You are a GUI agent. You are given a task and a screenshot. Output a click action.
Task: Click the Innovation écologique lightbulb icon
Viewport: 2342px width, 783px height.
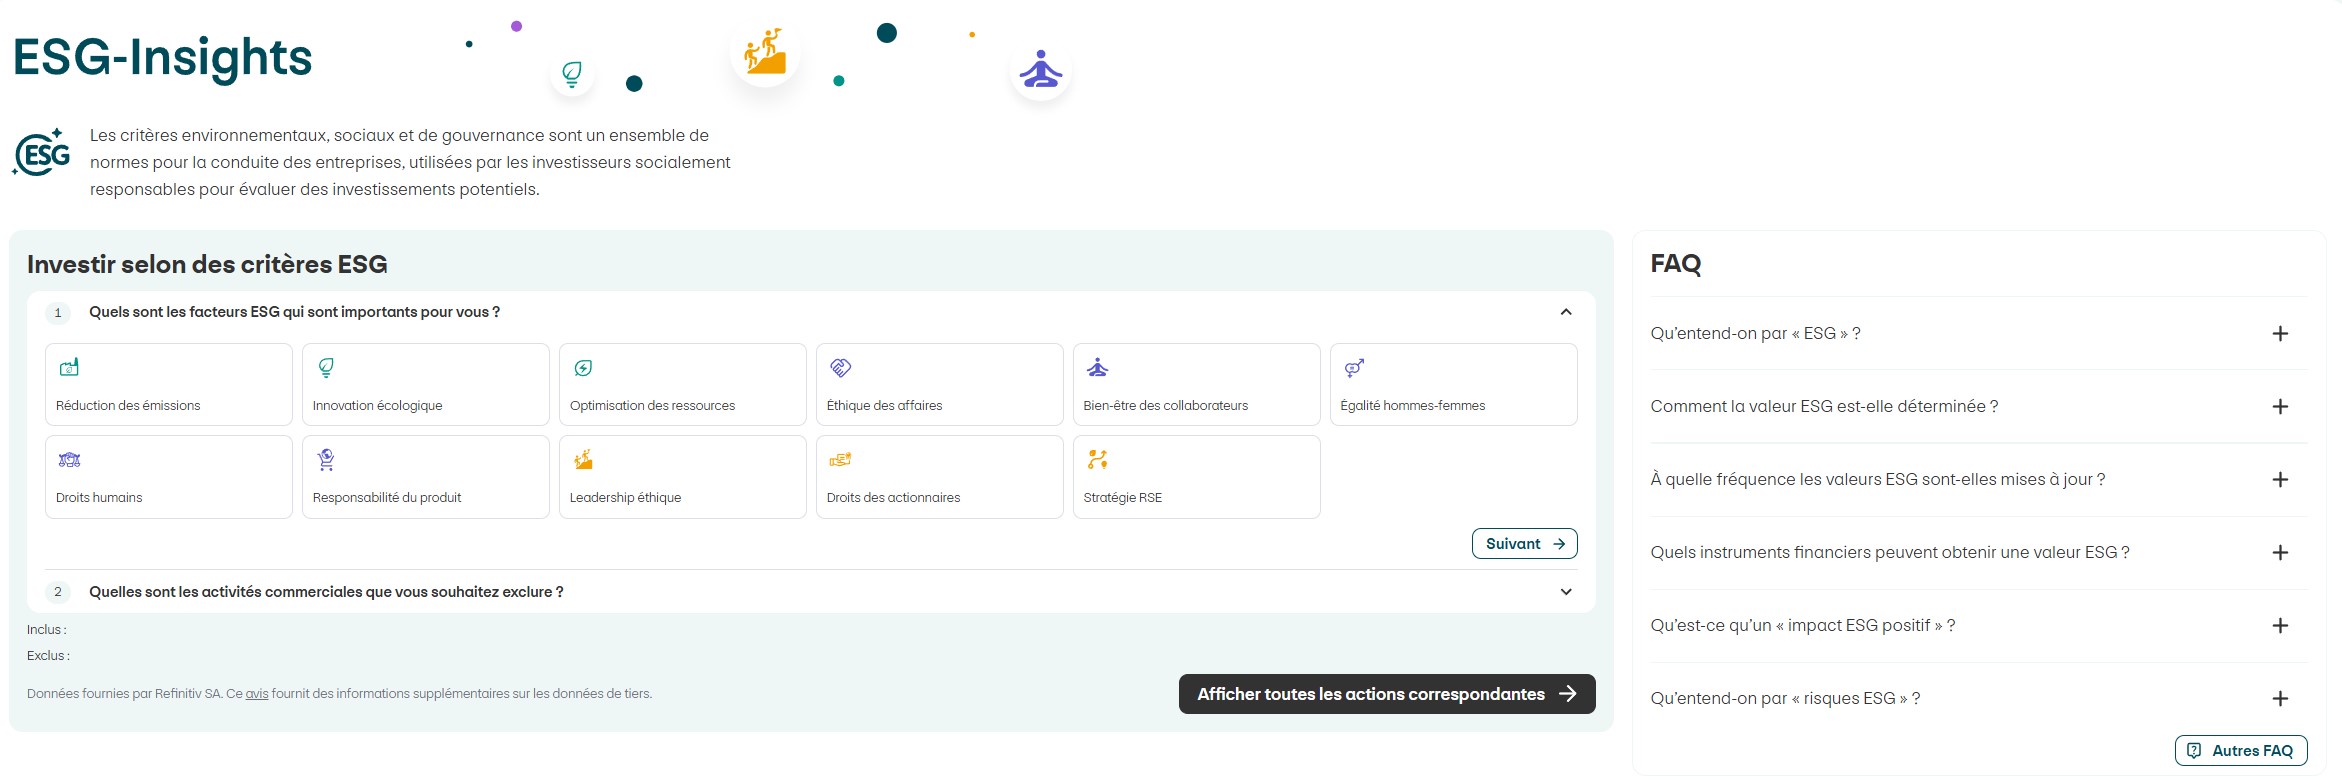coord(326,368)
